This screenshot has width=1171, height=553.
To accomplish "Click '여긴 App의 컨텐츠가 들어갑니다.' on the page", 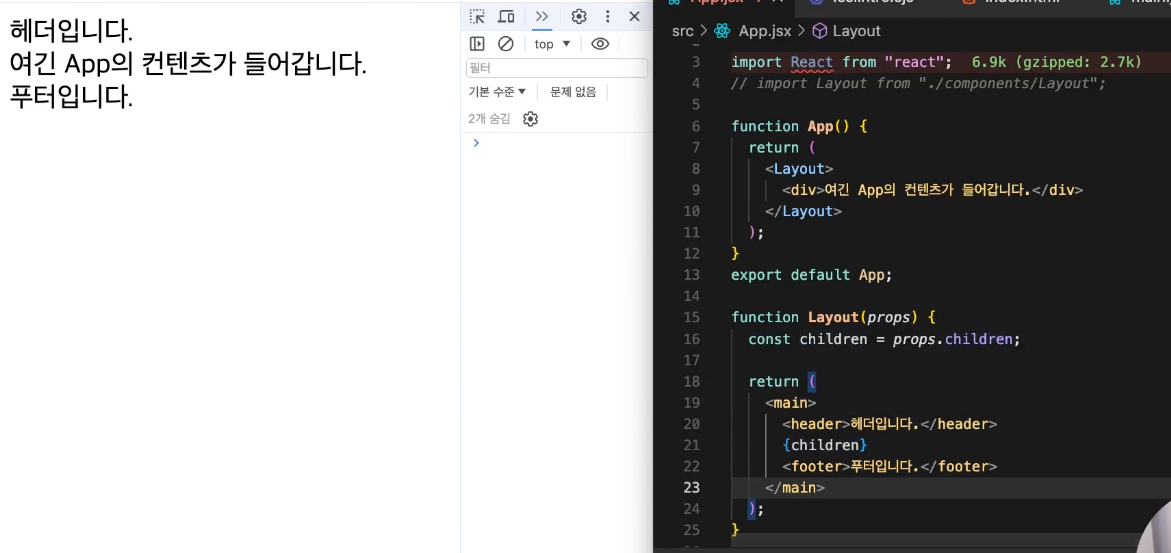I will 188,64.
